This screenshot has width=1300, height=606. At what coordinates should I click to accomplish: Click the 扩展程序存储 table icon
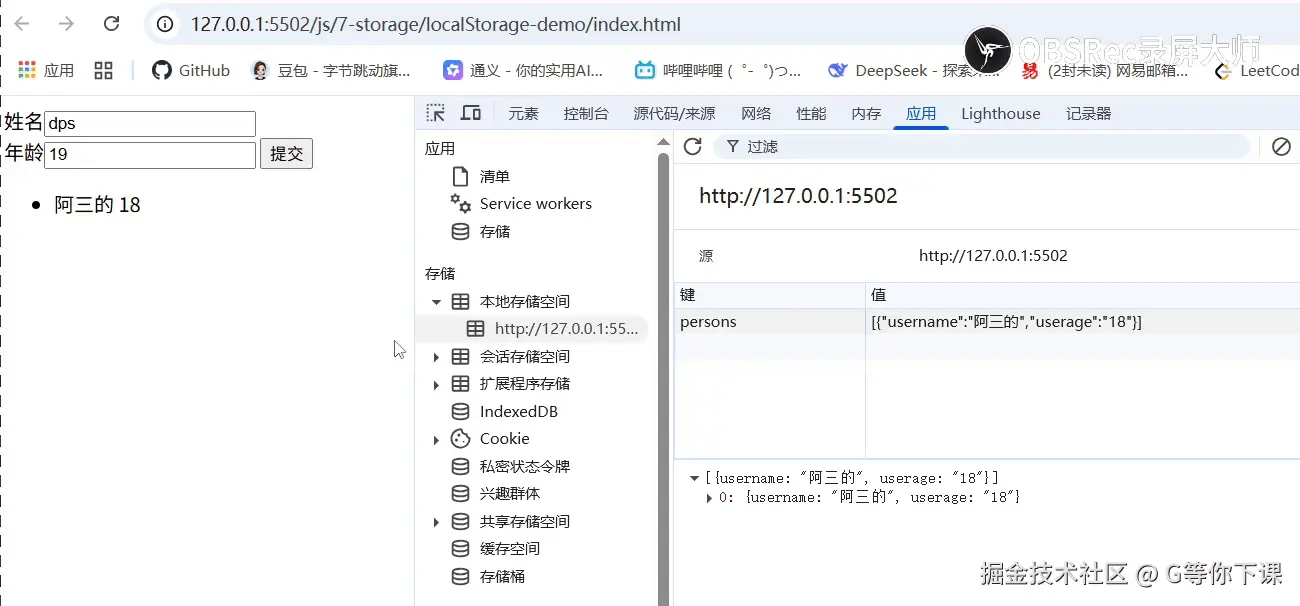(460, 383)
